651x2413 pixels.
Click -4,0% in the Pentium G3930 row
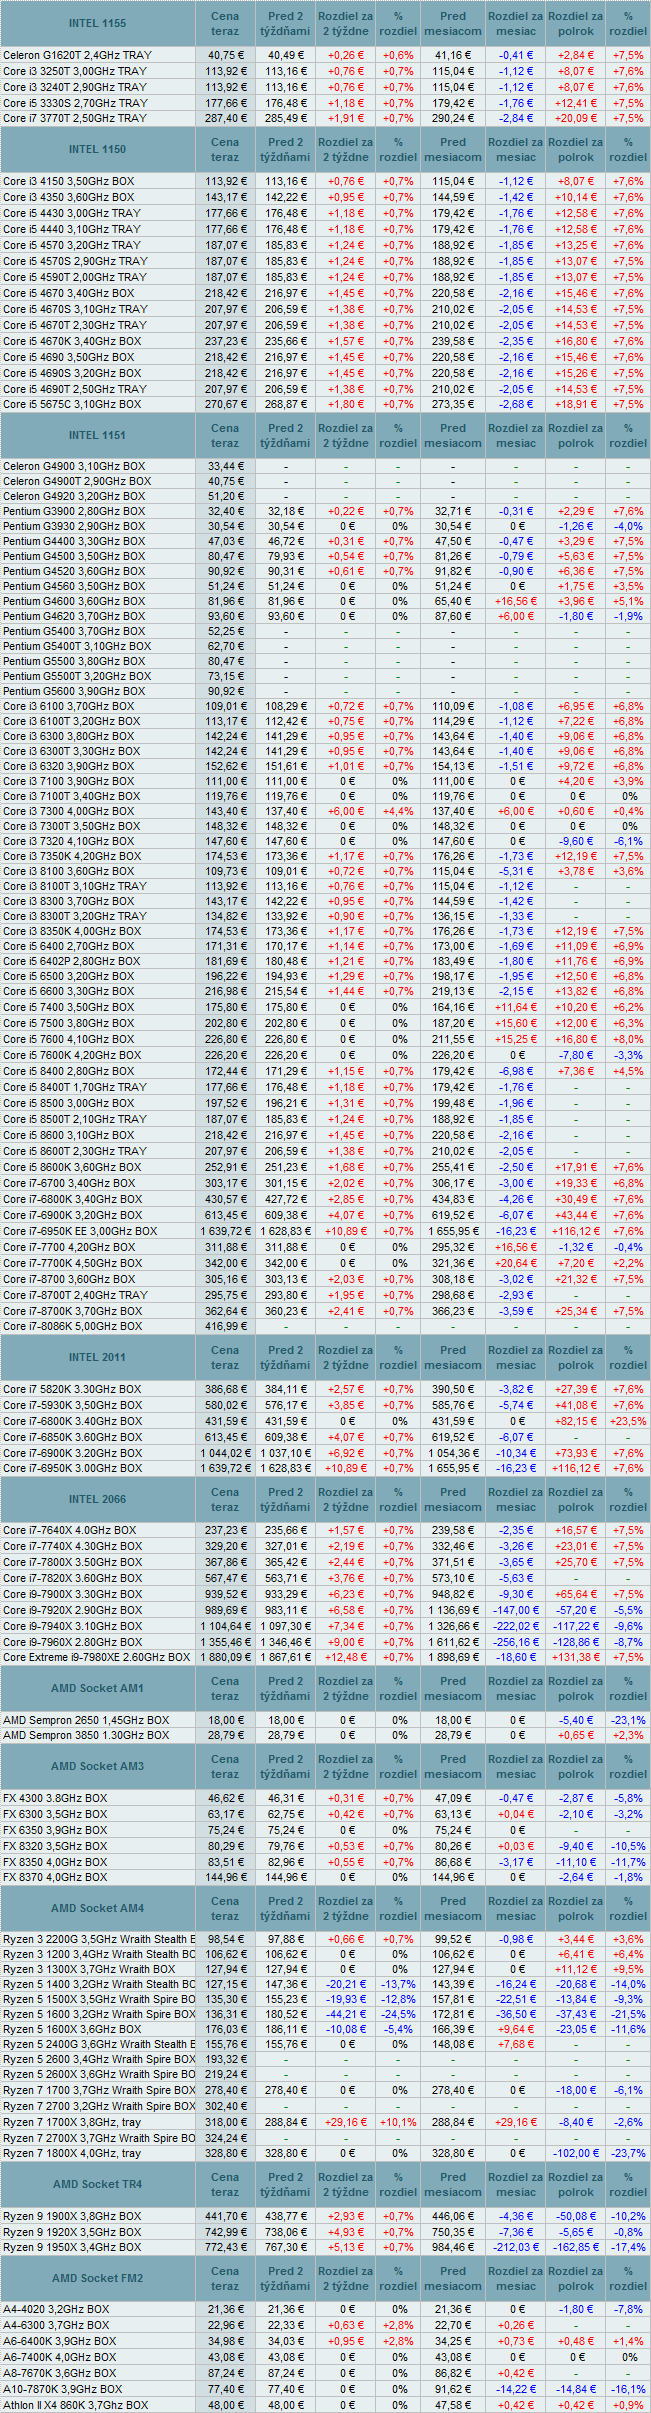[628, 526]
